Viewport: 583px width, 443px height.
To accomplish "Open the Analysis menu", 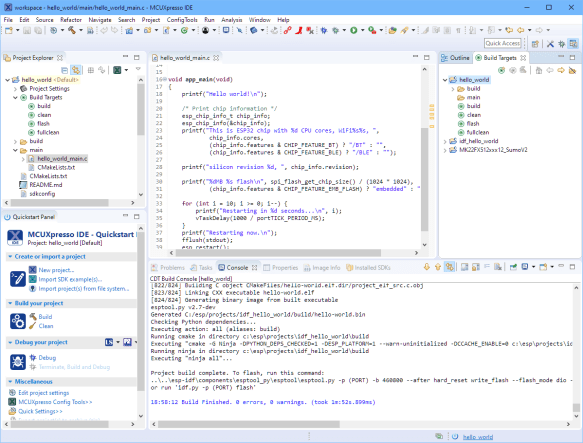I will (x=231, y=20).
